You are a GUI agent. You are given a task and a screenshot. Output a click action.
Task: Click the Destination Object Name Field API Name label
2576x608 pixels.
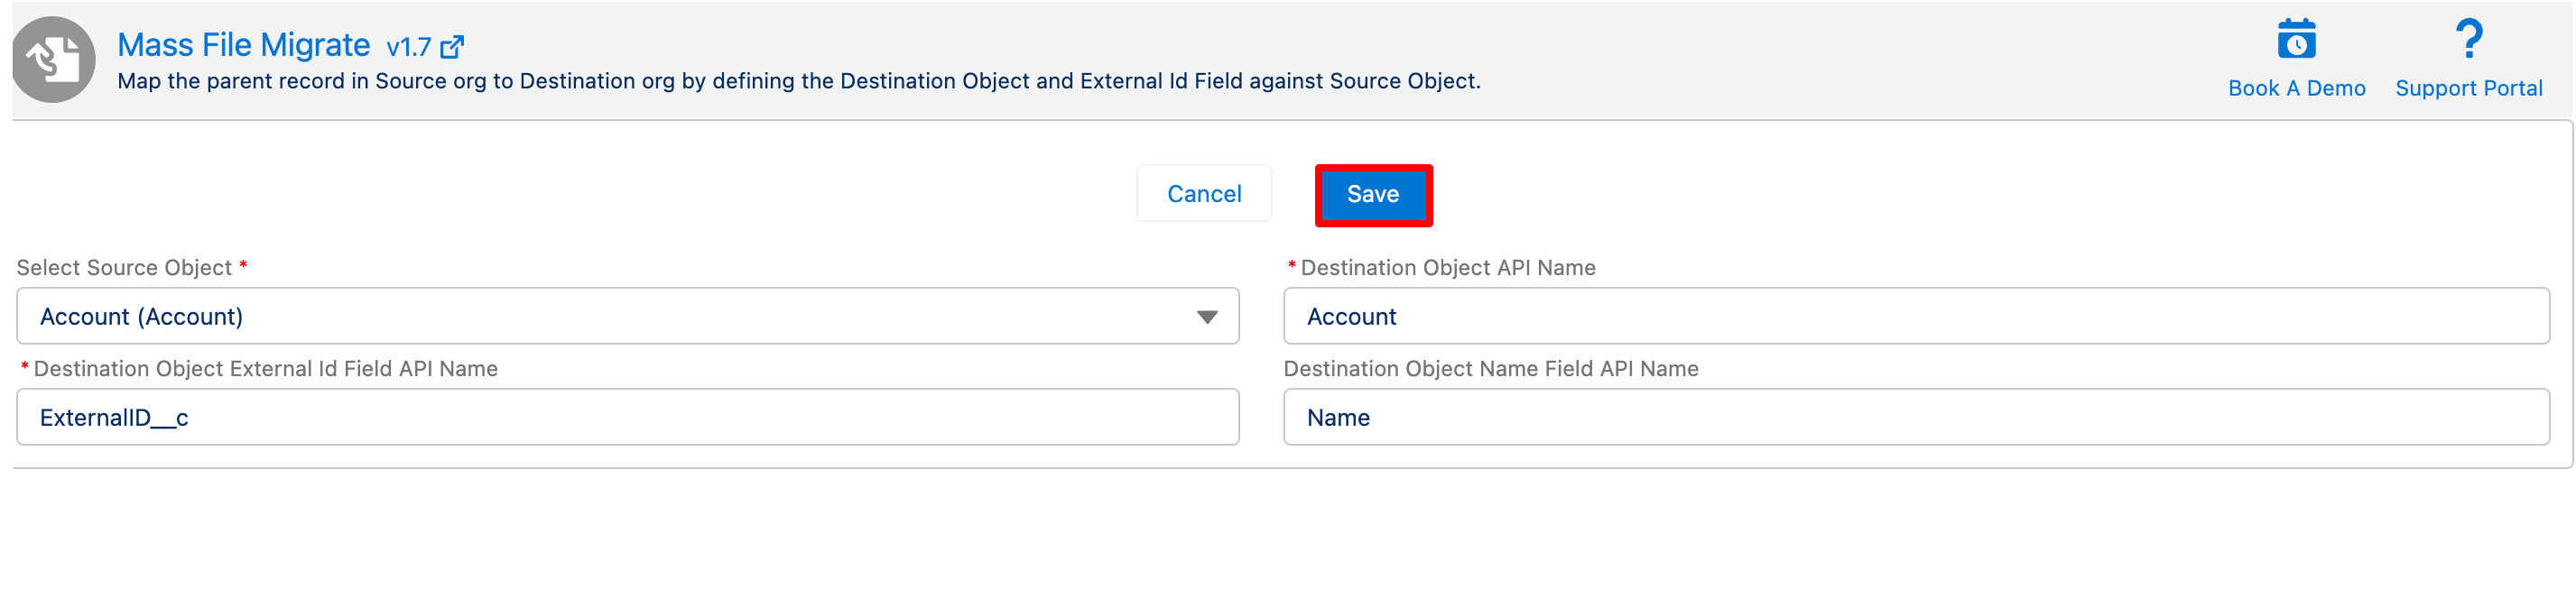click(1490, 369)
